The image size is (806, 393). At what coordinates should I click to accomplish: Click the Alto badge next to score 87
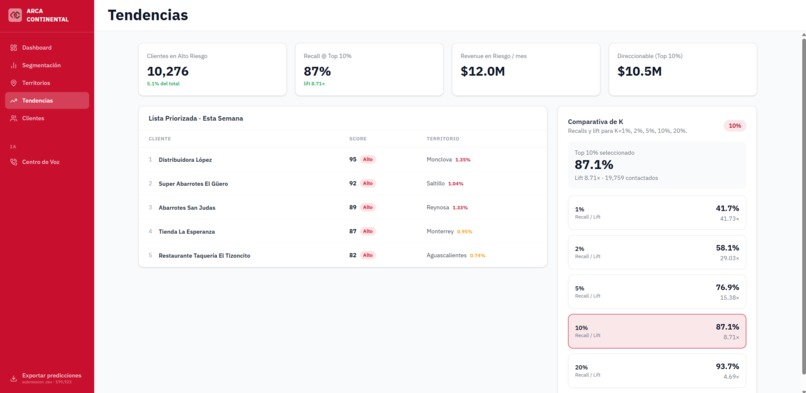pos(368,231)
